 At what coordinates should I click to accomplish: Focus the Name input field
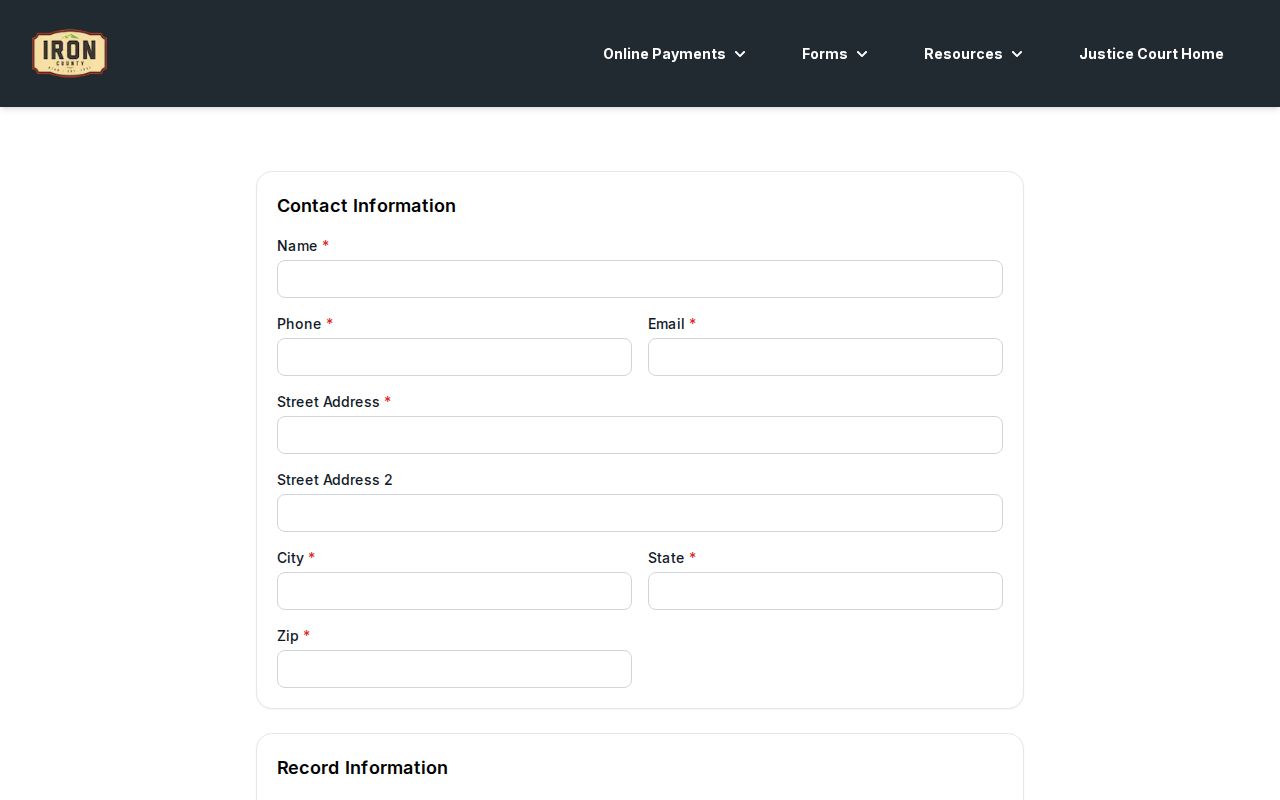point(640,279)
